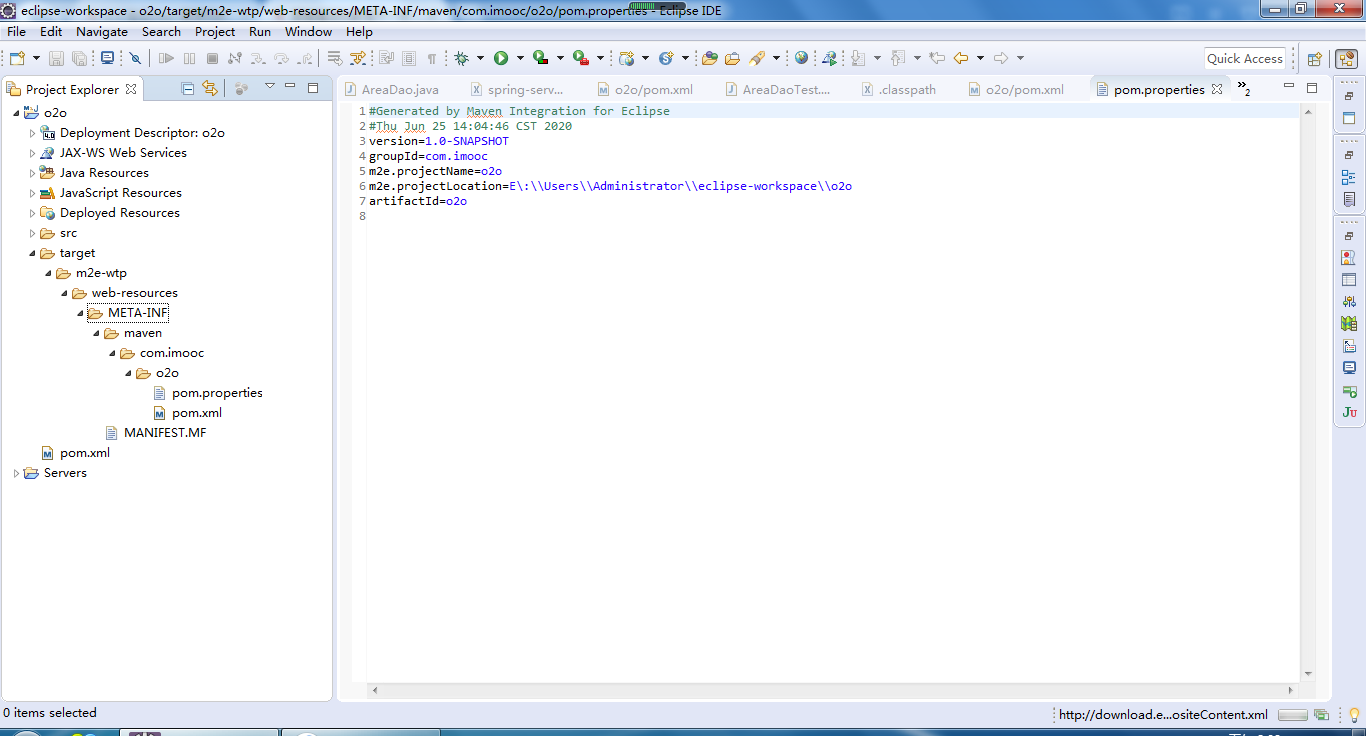This screenshot has width=1366, height=736.
Task: Open the Project menu
Action: tap(215, 31)
